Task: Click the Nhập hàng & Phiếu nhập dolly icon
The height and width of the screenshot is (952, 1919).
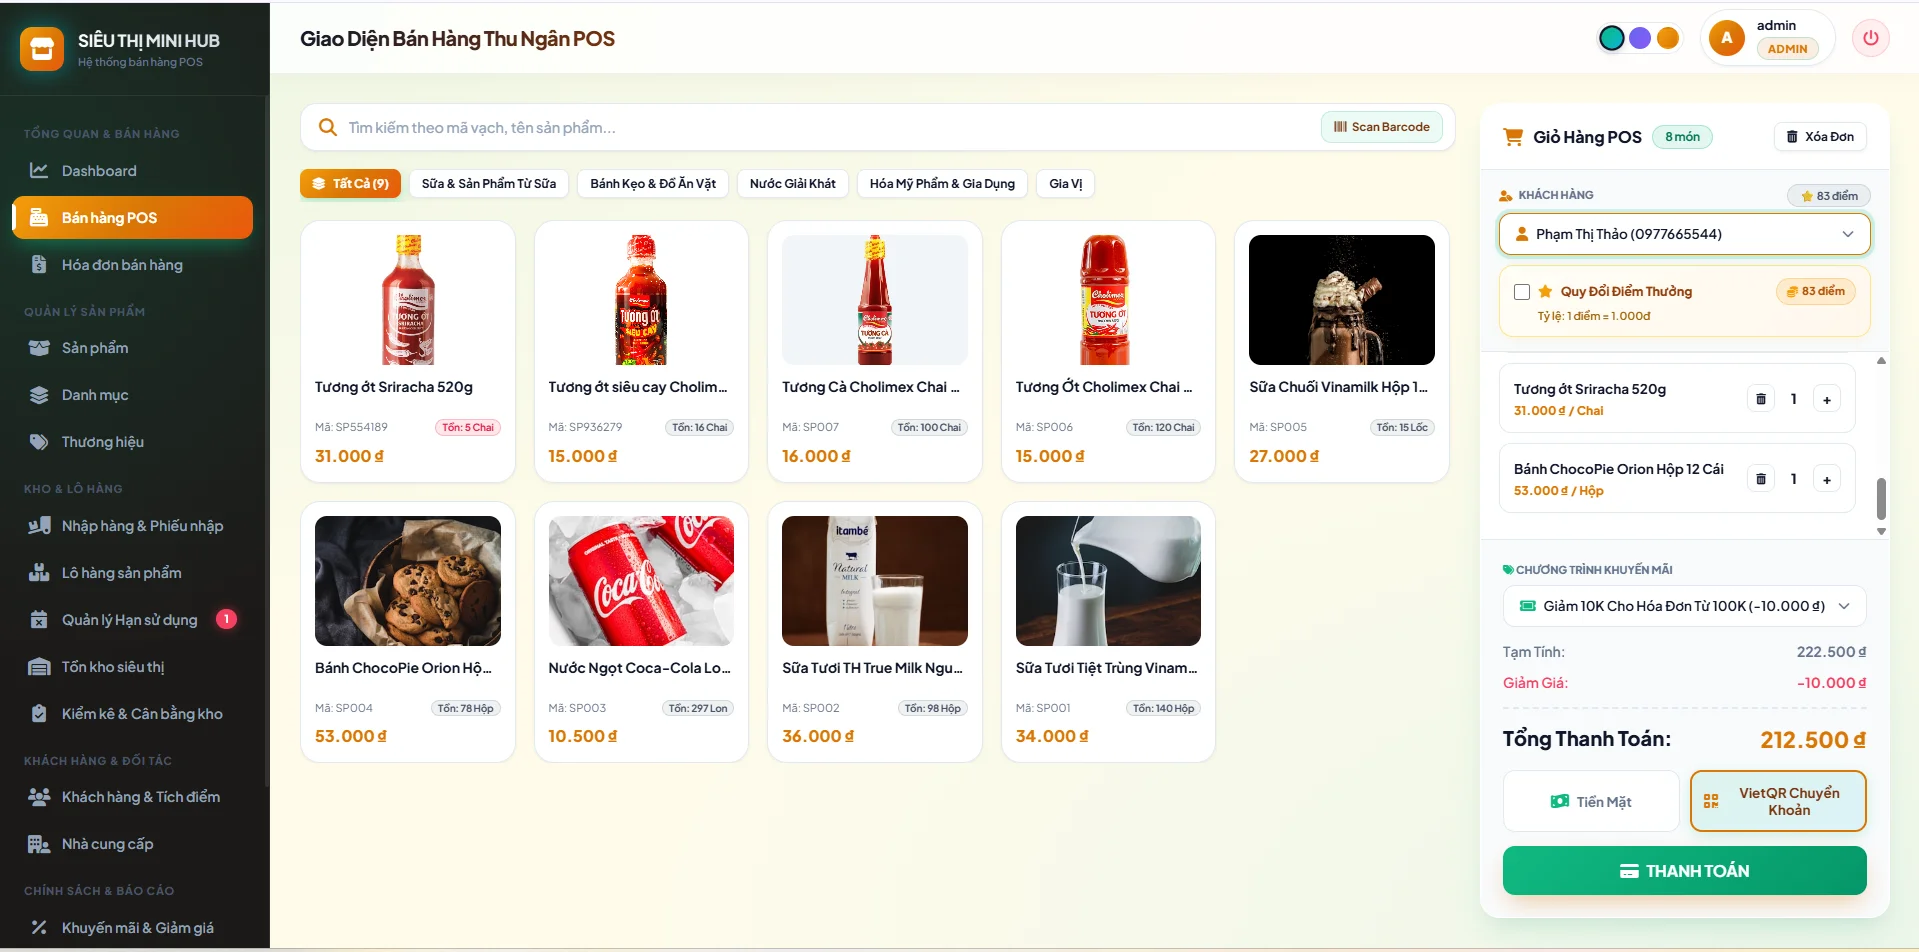Action: point(39,526)
